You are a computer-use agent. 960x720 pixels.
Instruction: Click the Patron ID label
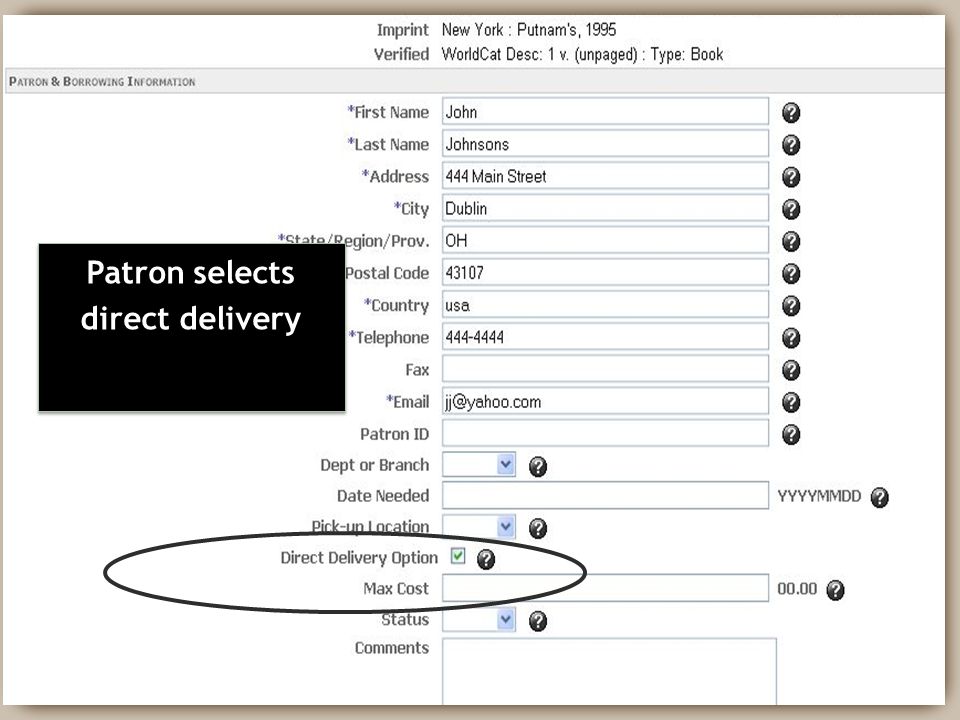tap(394, 434)
